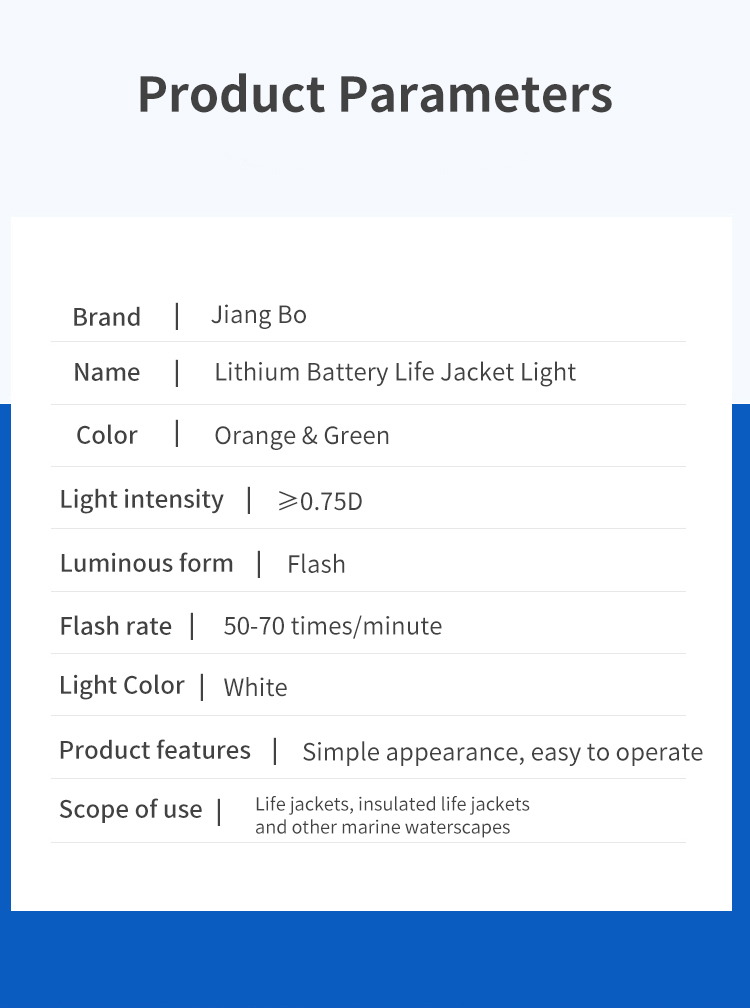The image size is (750, 1008).
Task: Select the Product features label
Action: pyautogui.click(x=155, y=750)
